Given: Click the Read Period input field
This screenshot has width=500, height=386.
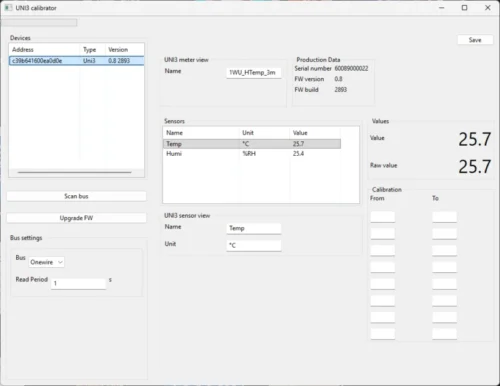Looking at the screenshot, I should [78, 283].
